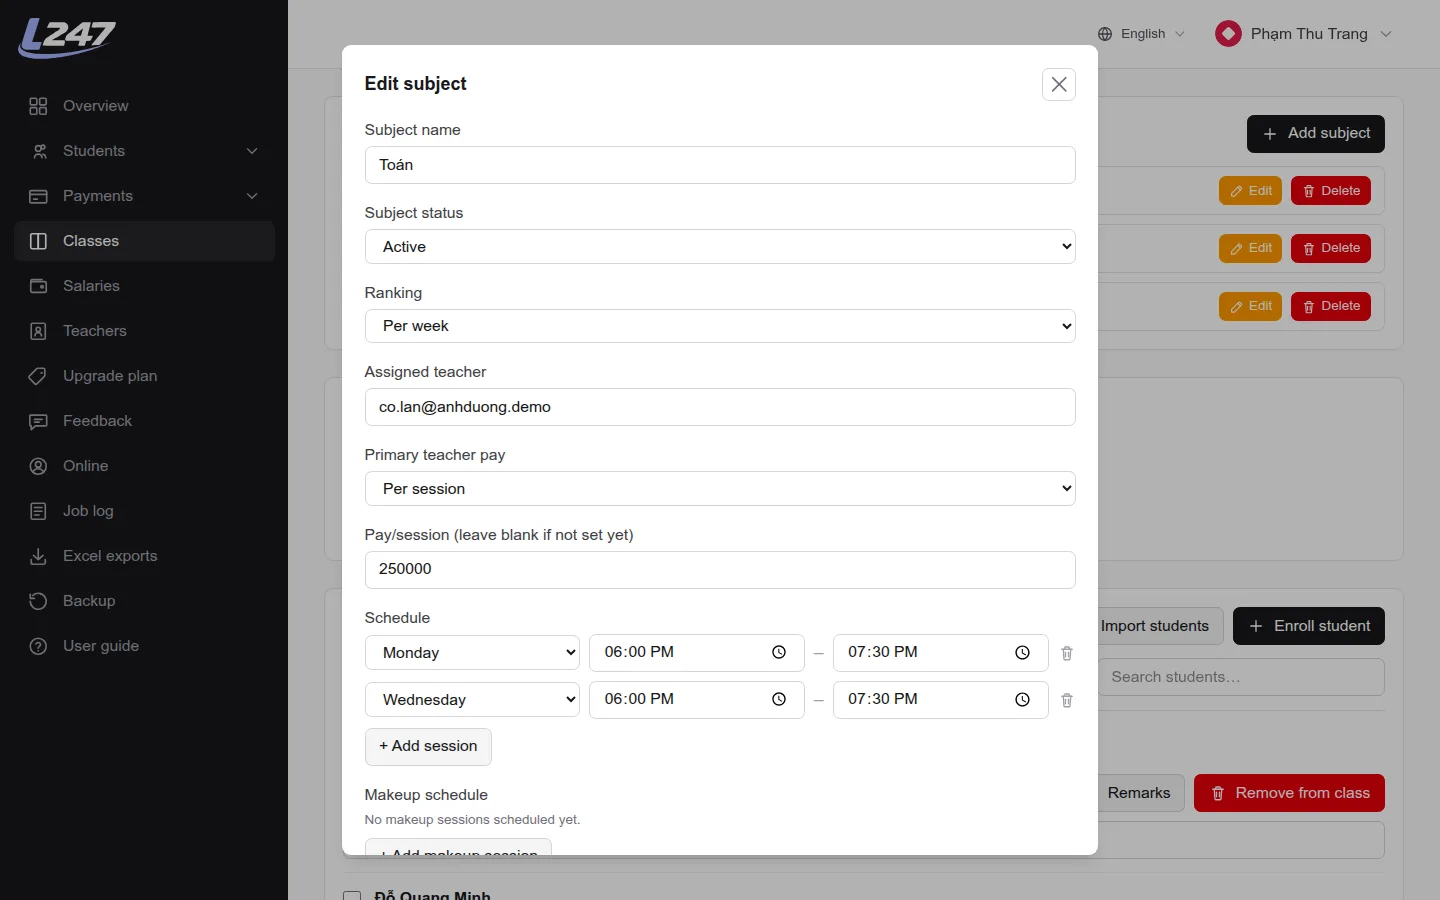Click the Backup restore icon
The width and height of the screenshot is (1440, 900).
(x=38, y=601)
